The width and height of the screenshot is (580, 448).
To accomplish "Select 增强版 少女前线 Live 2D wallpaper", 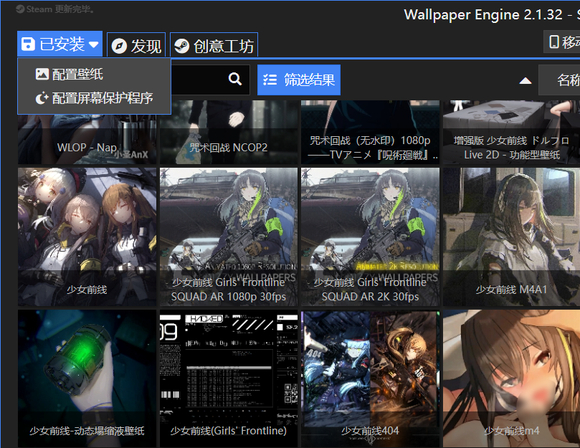I will tap(512, 132).
